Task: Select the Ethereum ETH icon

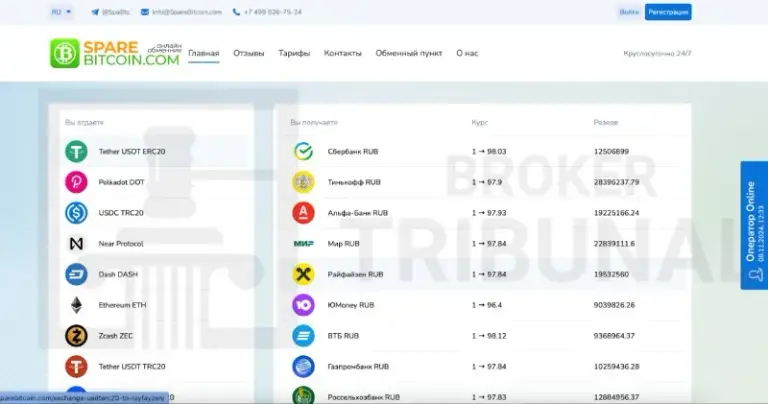Action: point(76,305)
